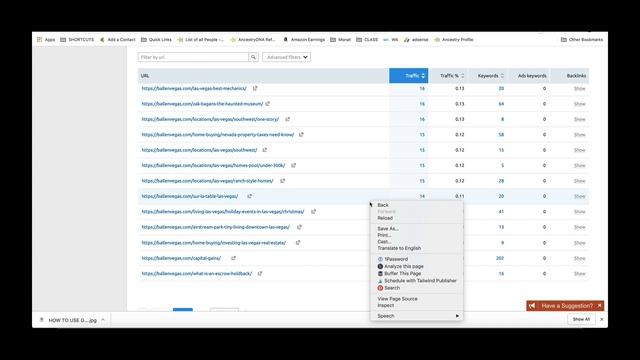Click in the Filter by url field
Viewport: 640px width, 360px height.
(x=193, y=57)
